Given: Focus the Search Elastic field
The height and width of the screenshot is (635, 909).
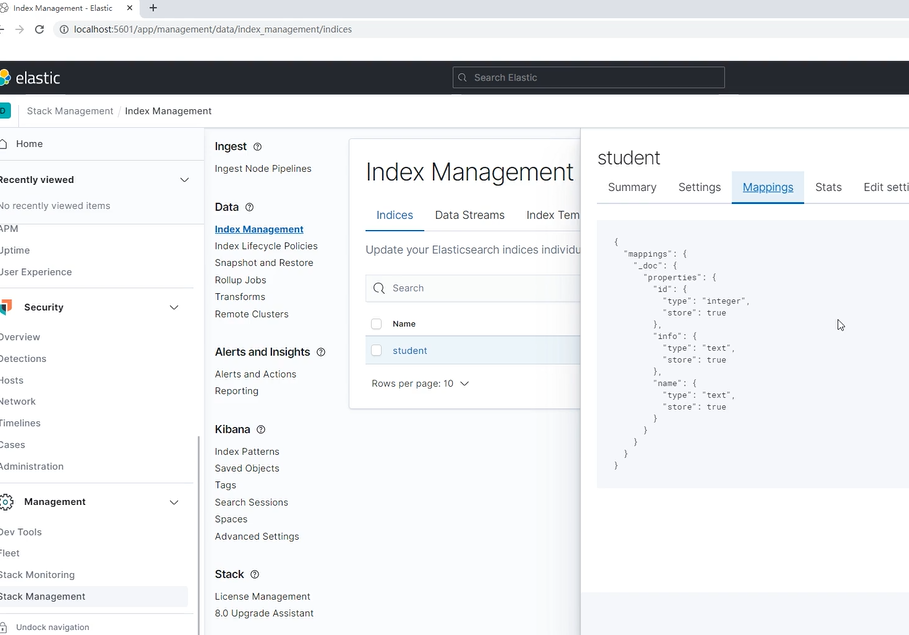Looking at the screenshot, I should [x=588, y=78].
